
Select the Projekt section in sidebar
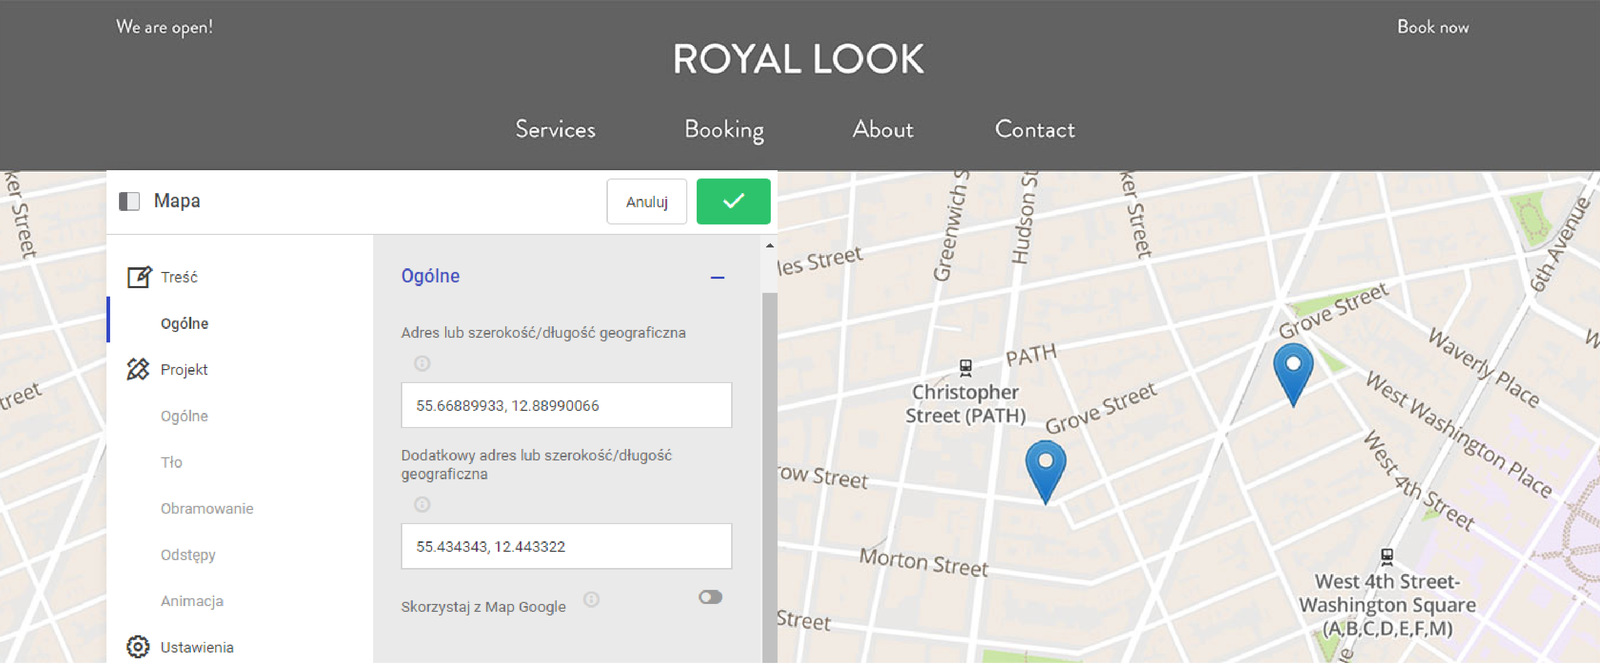pyautogui.click(x=184, y=369)
